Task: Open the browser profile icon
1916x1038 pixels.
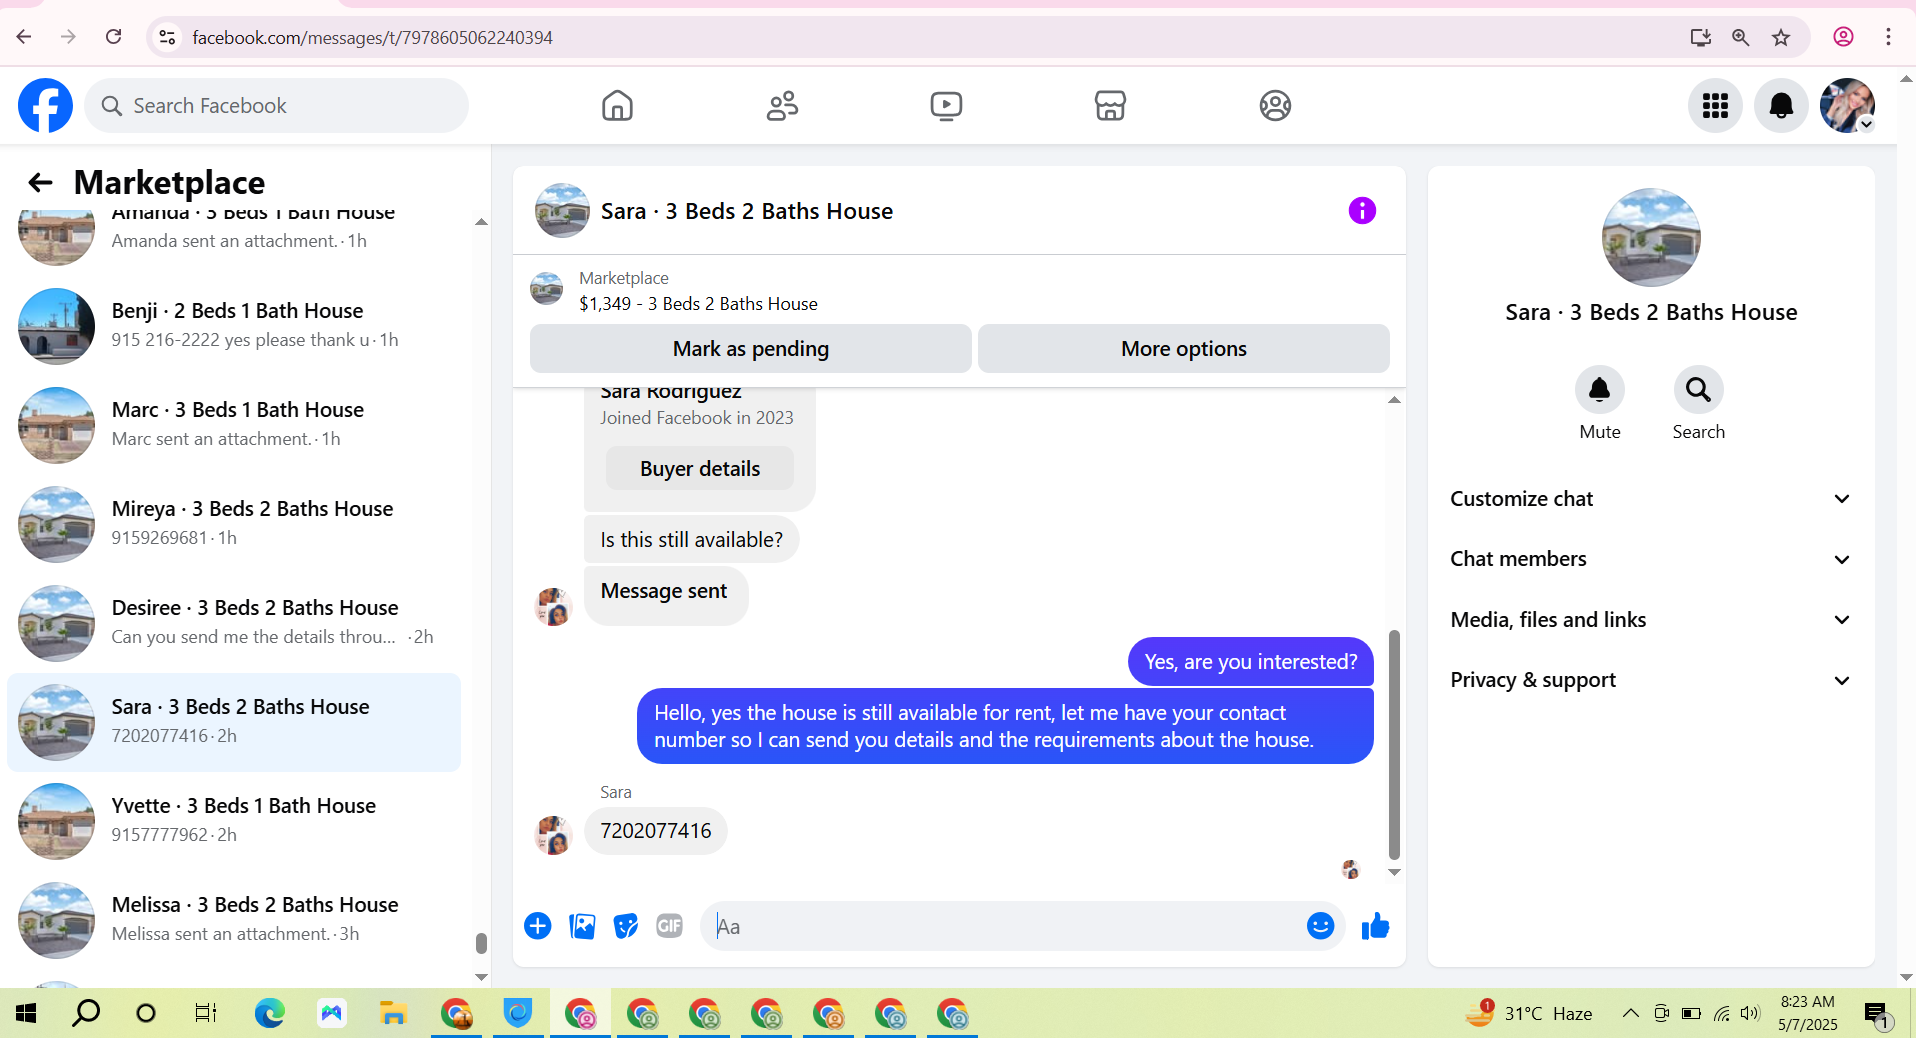Action: coord(1843,37)
